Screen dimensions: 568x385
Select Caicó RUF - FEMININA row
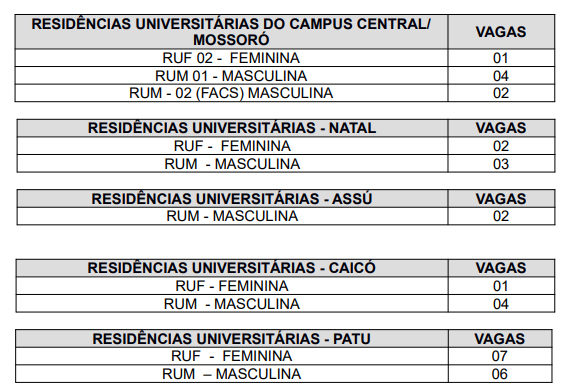285,286
